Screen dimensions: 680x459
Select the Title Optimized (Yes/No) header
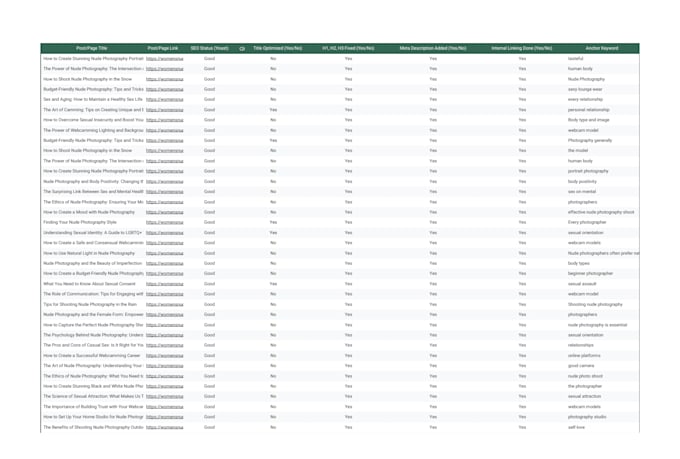[x=278, y=48]
